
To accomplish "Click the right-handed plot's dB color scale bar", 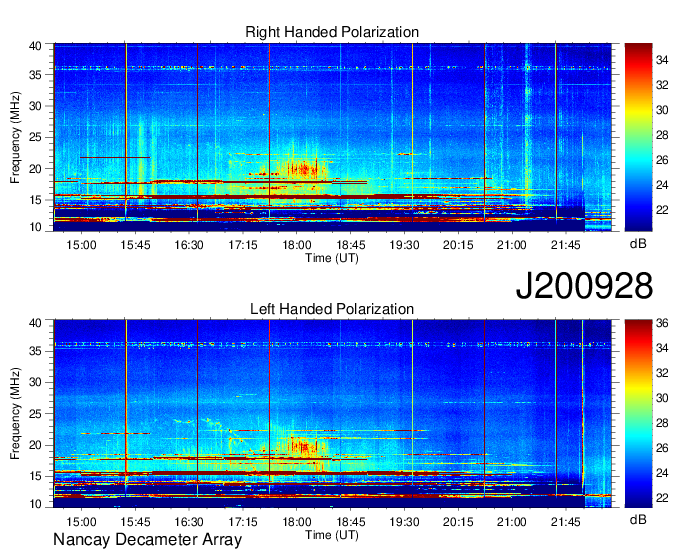I will click(x=638, y=137).
